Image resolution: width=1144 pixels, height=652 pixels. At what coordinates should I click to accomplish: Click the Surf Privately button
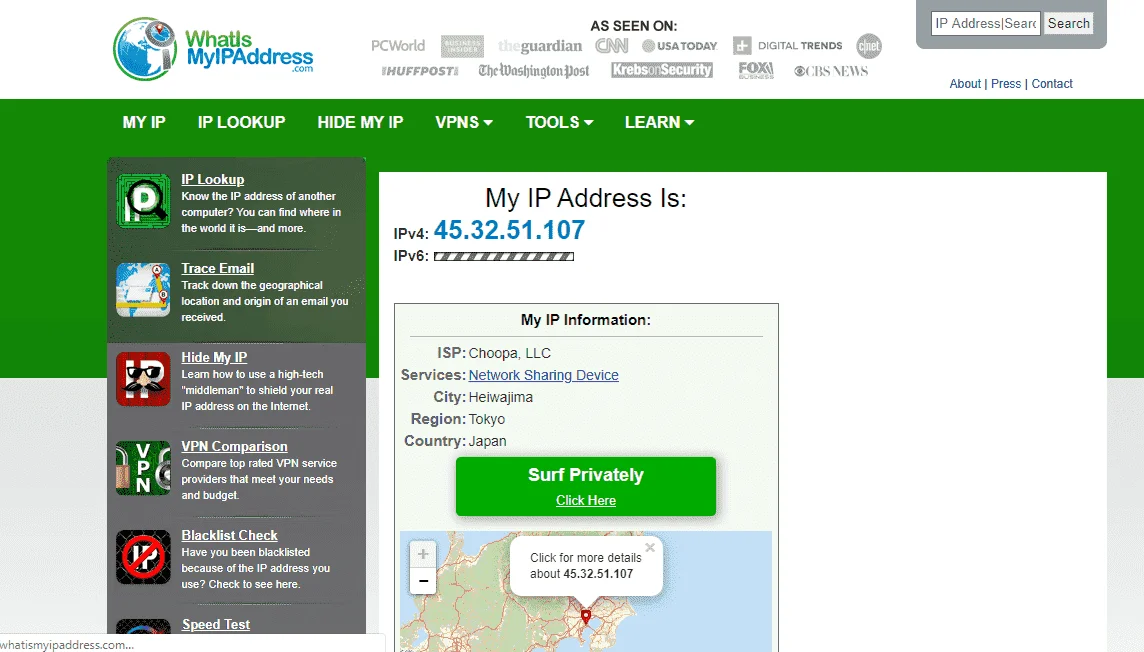tap(586, 486)
